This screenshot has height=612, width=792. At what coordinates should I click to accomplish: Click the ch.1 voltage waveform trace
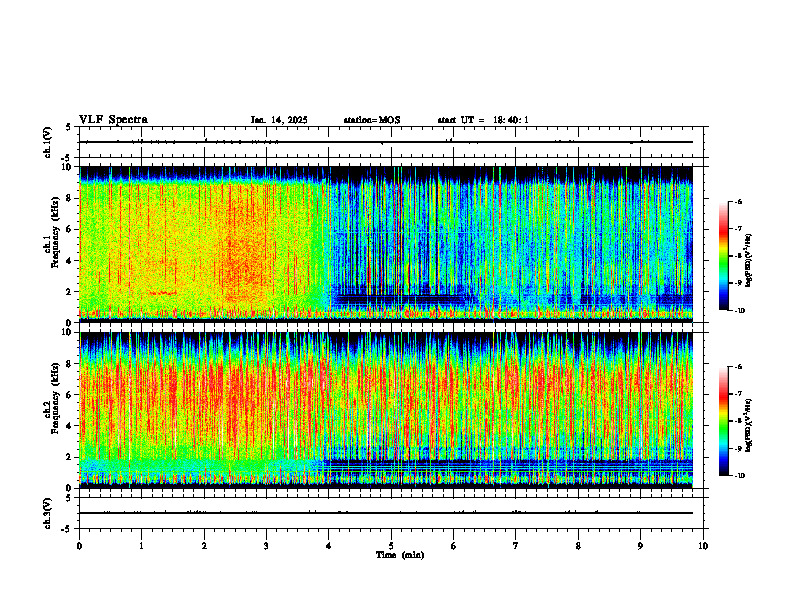[x=386, y=142]
